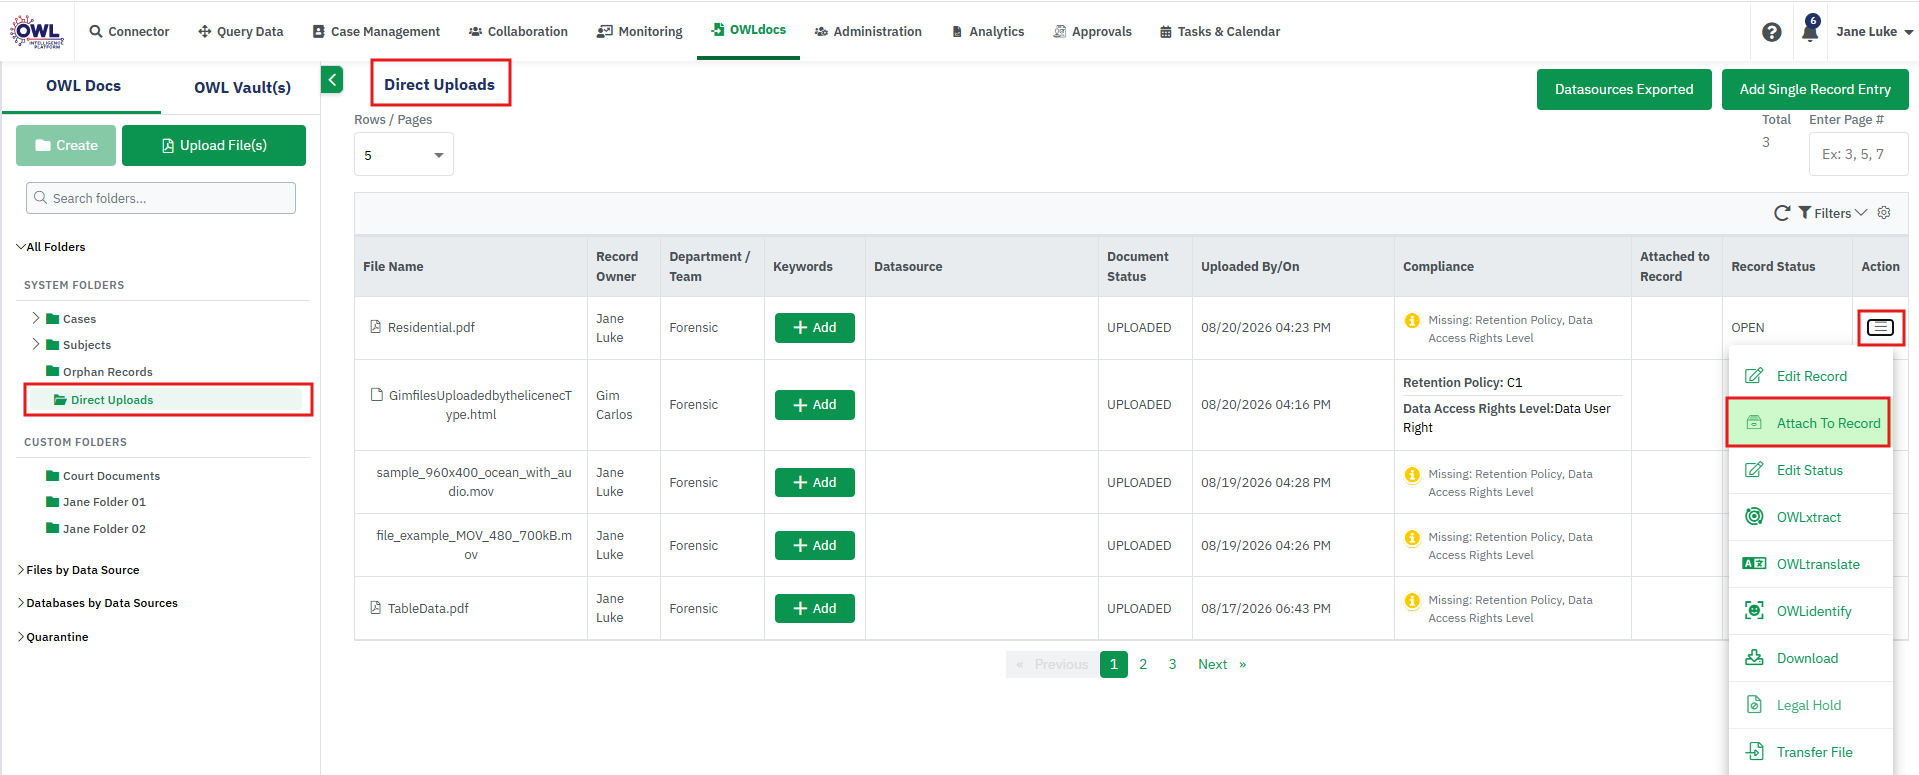Click the Legal Hold icon in the action menu
1919x775 pixels.
click(1754, 705)
